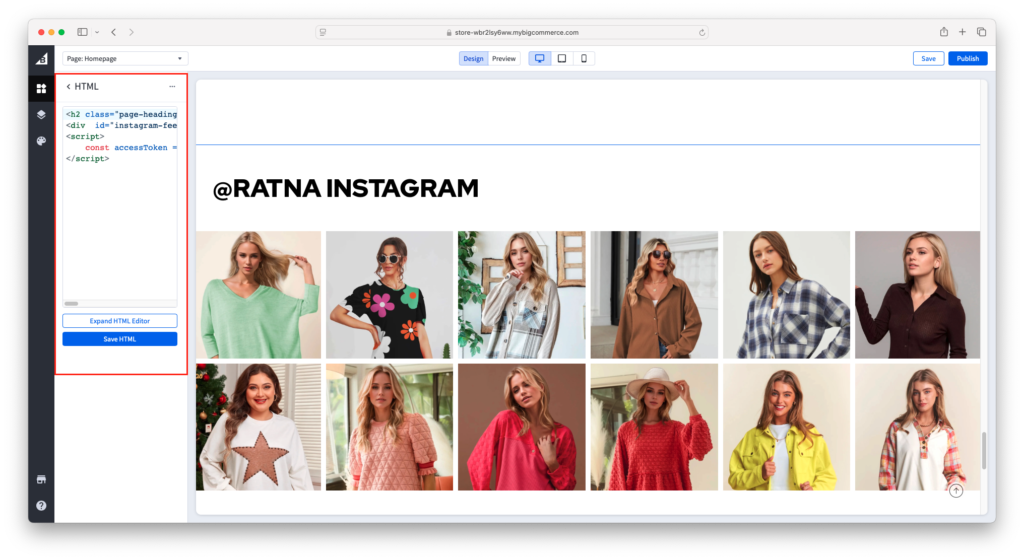The image size is (1024, 560).
Task: Click the Publish button
Action: (x=968, y=59)
